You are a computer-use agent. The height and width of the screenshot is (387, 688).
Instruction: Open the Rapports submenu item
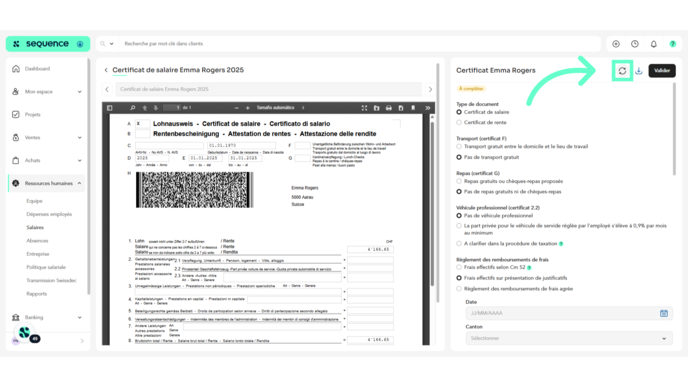(x=36, y=294)
